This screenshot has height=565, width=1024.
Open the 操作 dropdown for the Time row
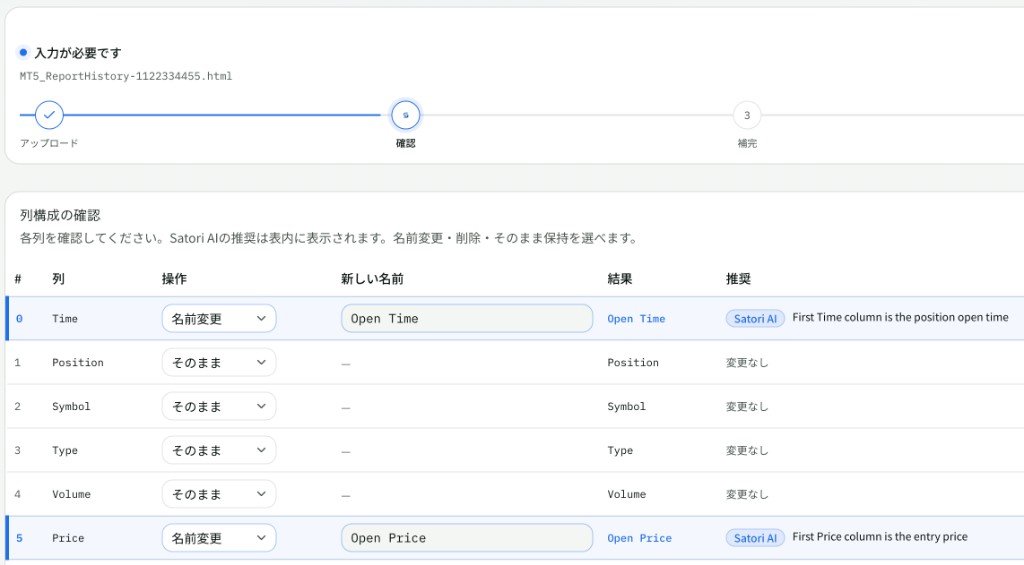tap(219, 319)
